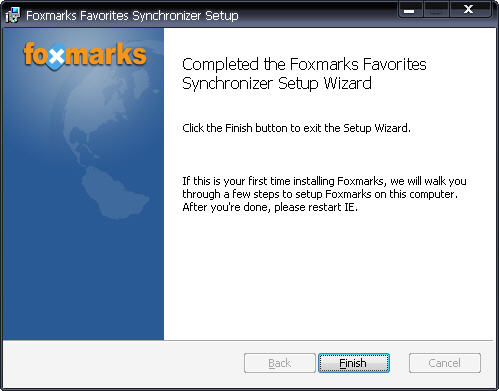
Task: Click the 'If this is your first time' line
Action: (324, 181)
